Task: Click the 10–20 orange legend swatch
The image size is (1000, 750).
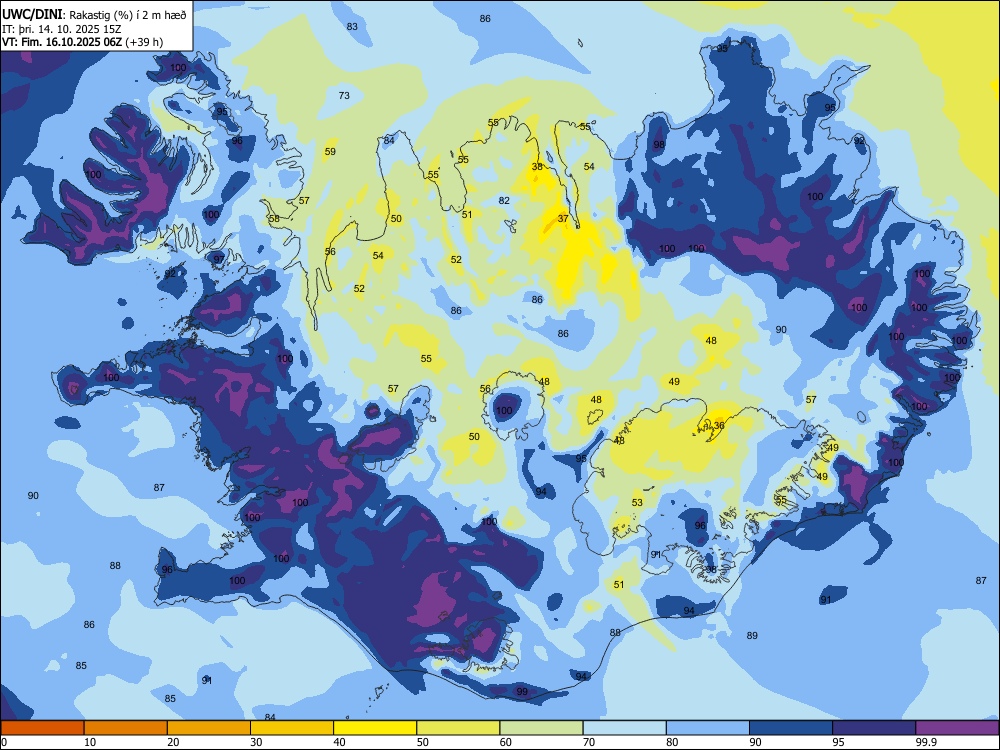Action: pos(126,728)
